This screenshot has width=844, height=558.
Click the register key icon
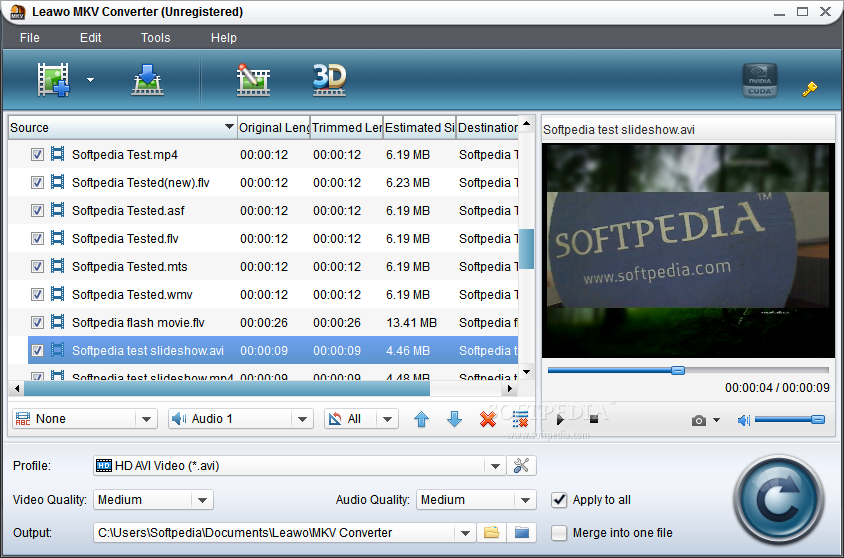click(810, 88)
